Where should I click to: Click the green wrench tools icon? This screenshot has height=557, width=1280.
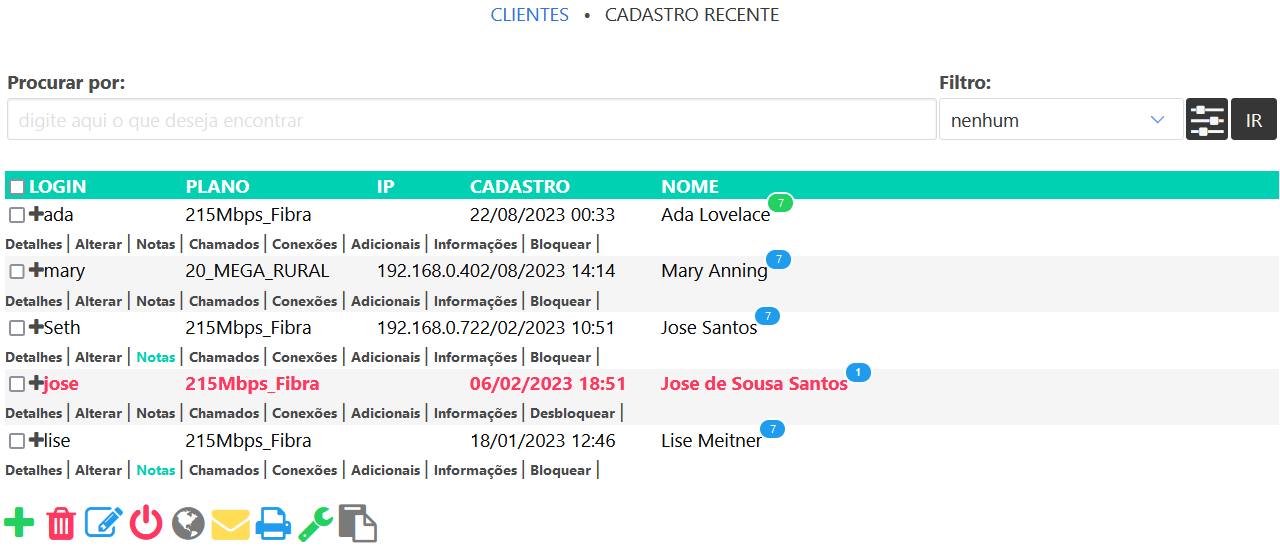315,523
